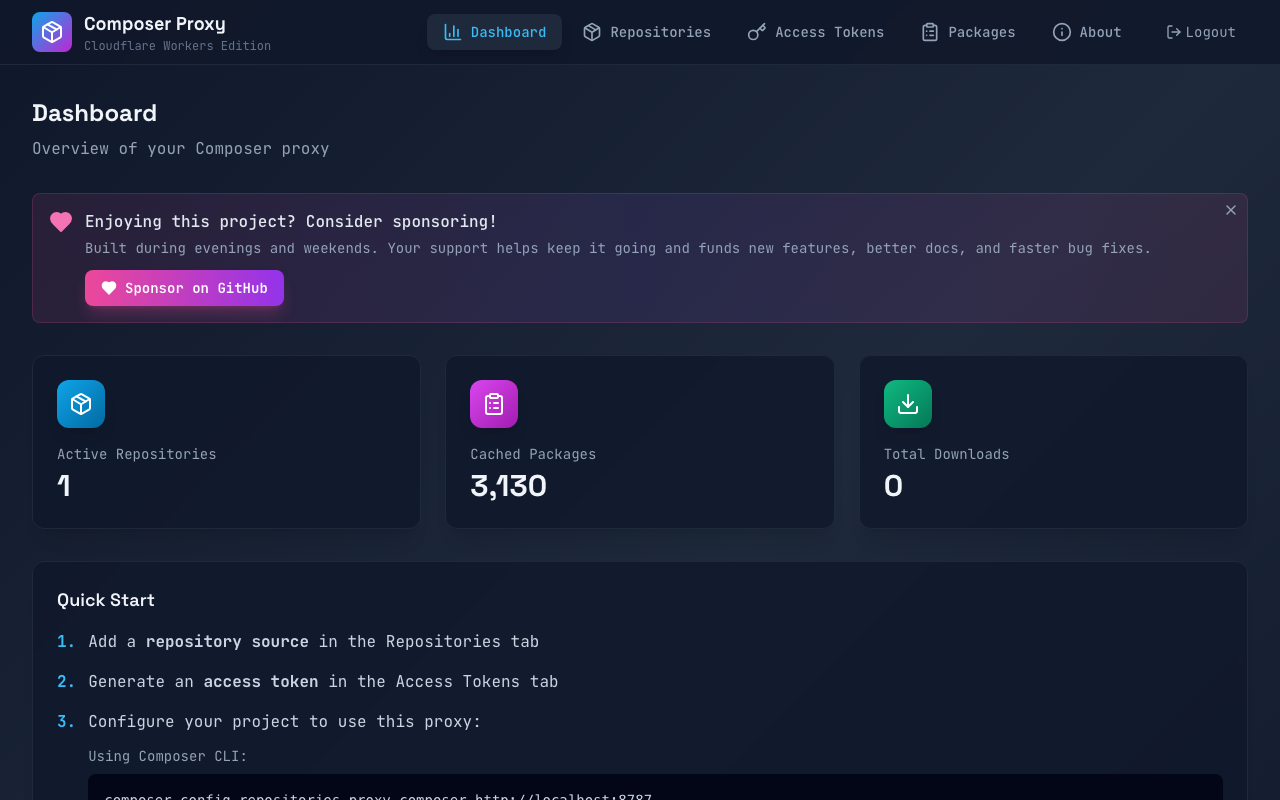Open the About page

(x=1087, y=32)
